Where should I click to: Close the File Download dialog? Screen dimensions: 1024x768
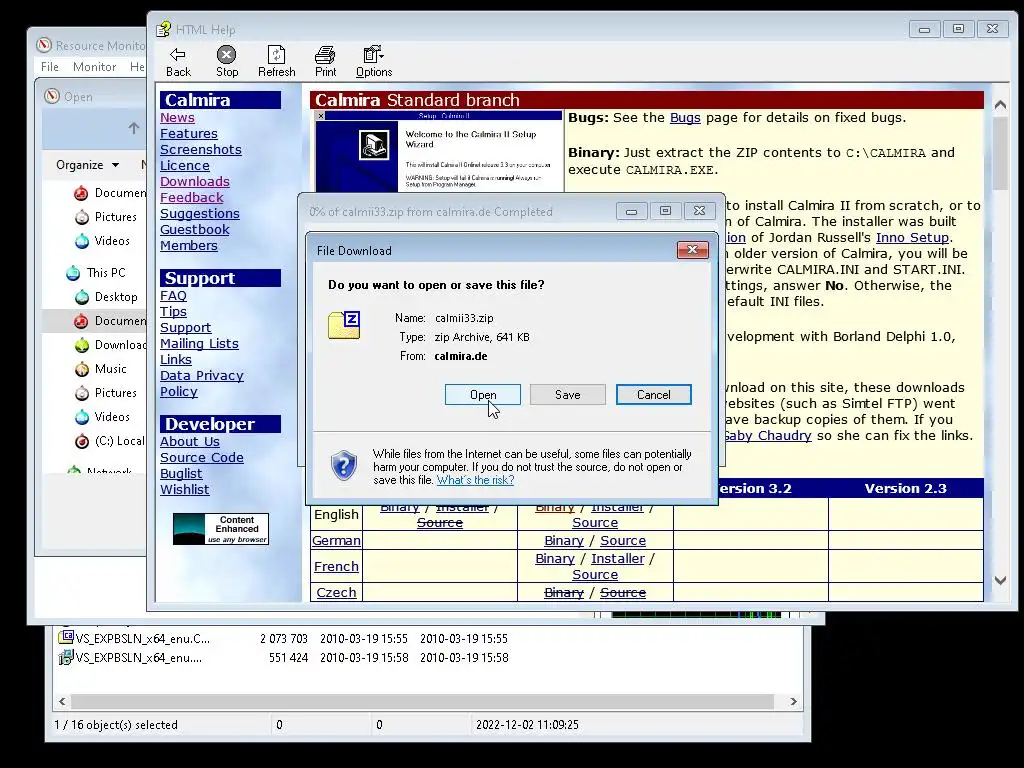693,249
